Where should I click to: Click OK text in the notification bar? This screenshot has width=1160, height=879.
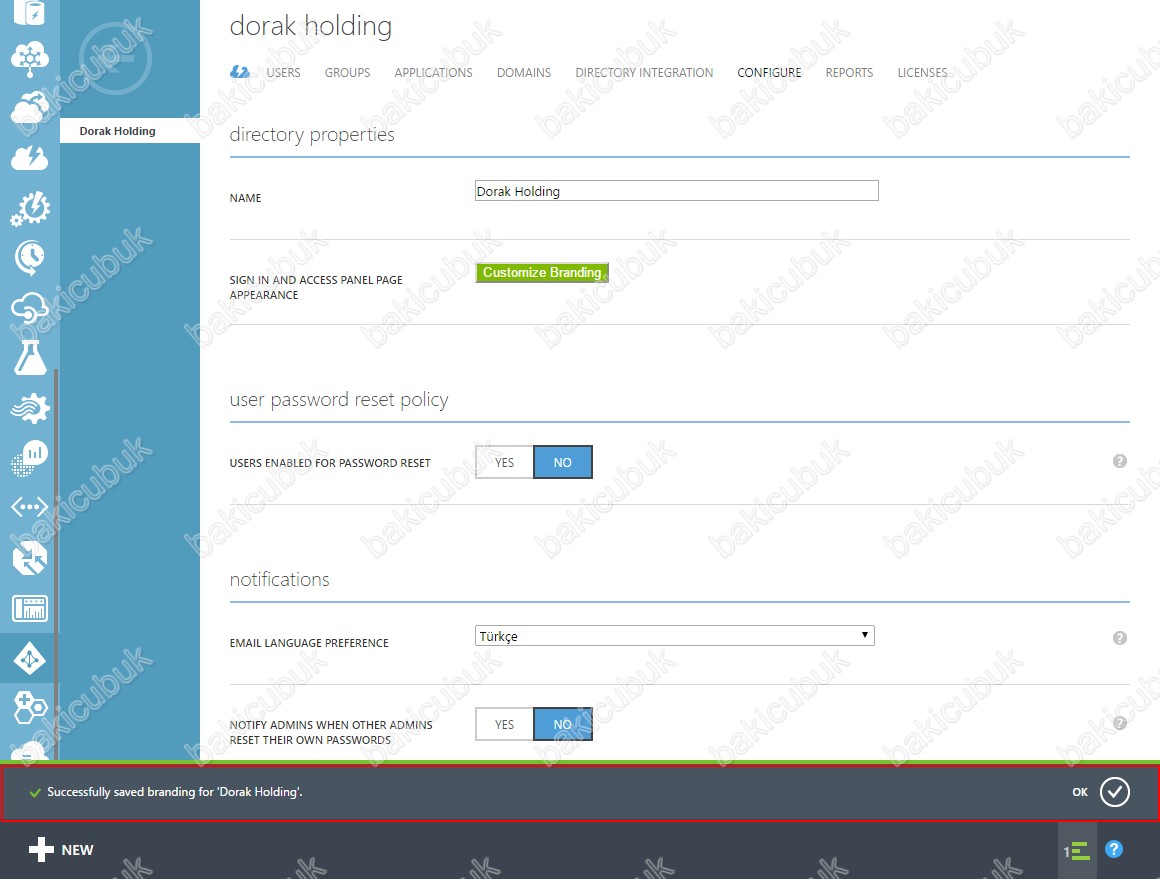coord(1080,792)
